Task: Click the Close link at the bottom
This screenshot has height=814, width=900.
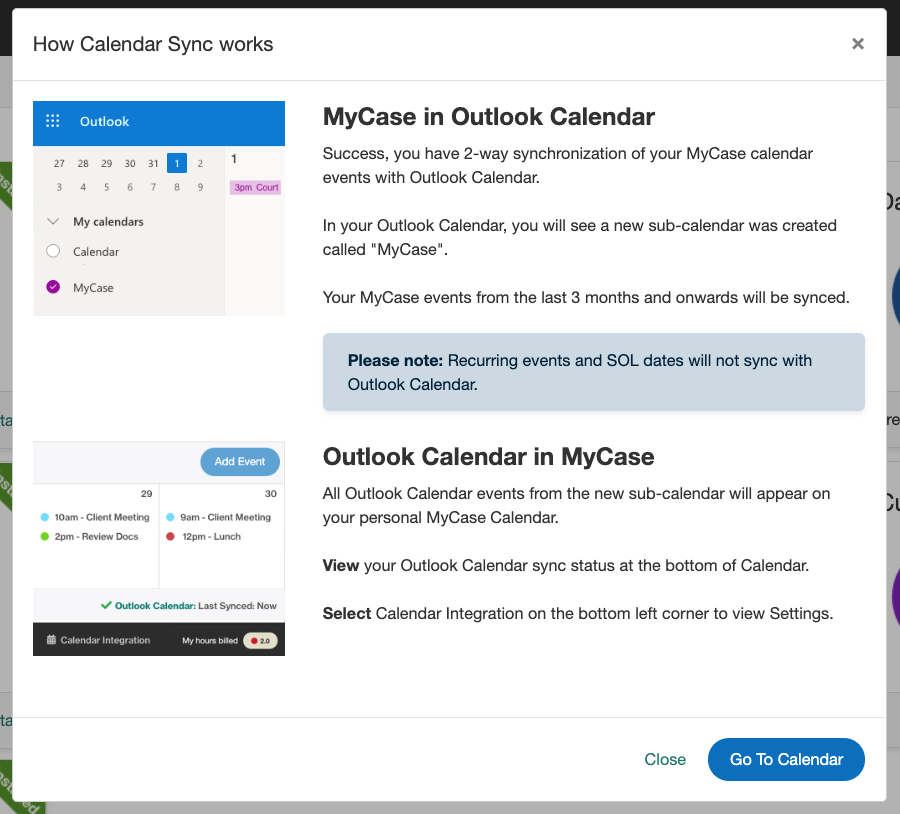Action: [665, 759]
